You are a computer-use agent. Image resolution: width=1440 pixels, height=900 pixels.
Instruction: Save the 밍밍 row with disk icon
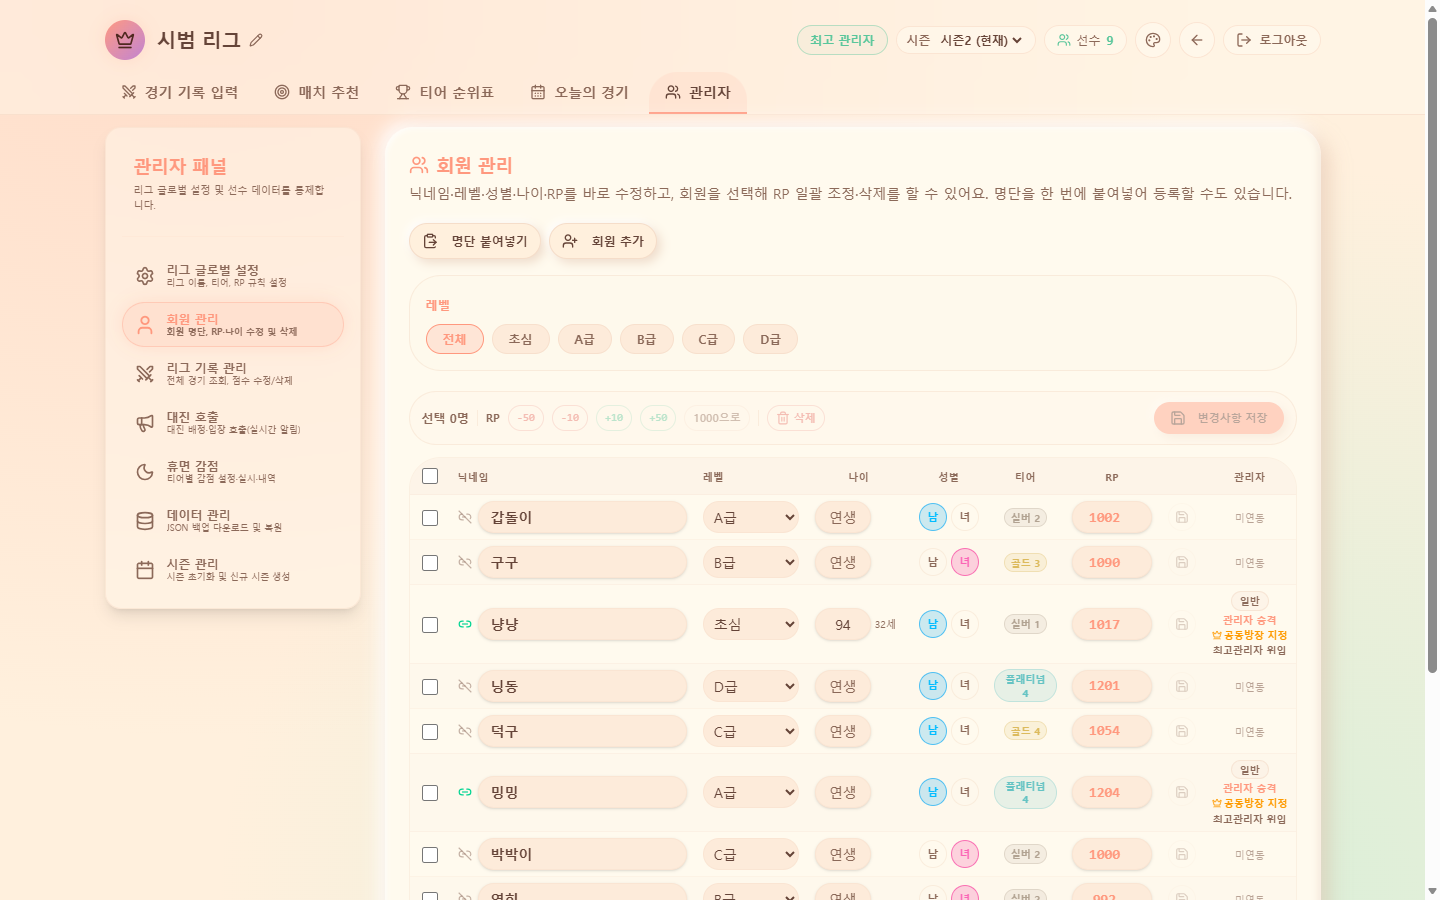point(1182,792)
